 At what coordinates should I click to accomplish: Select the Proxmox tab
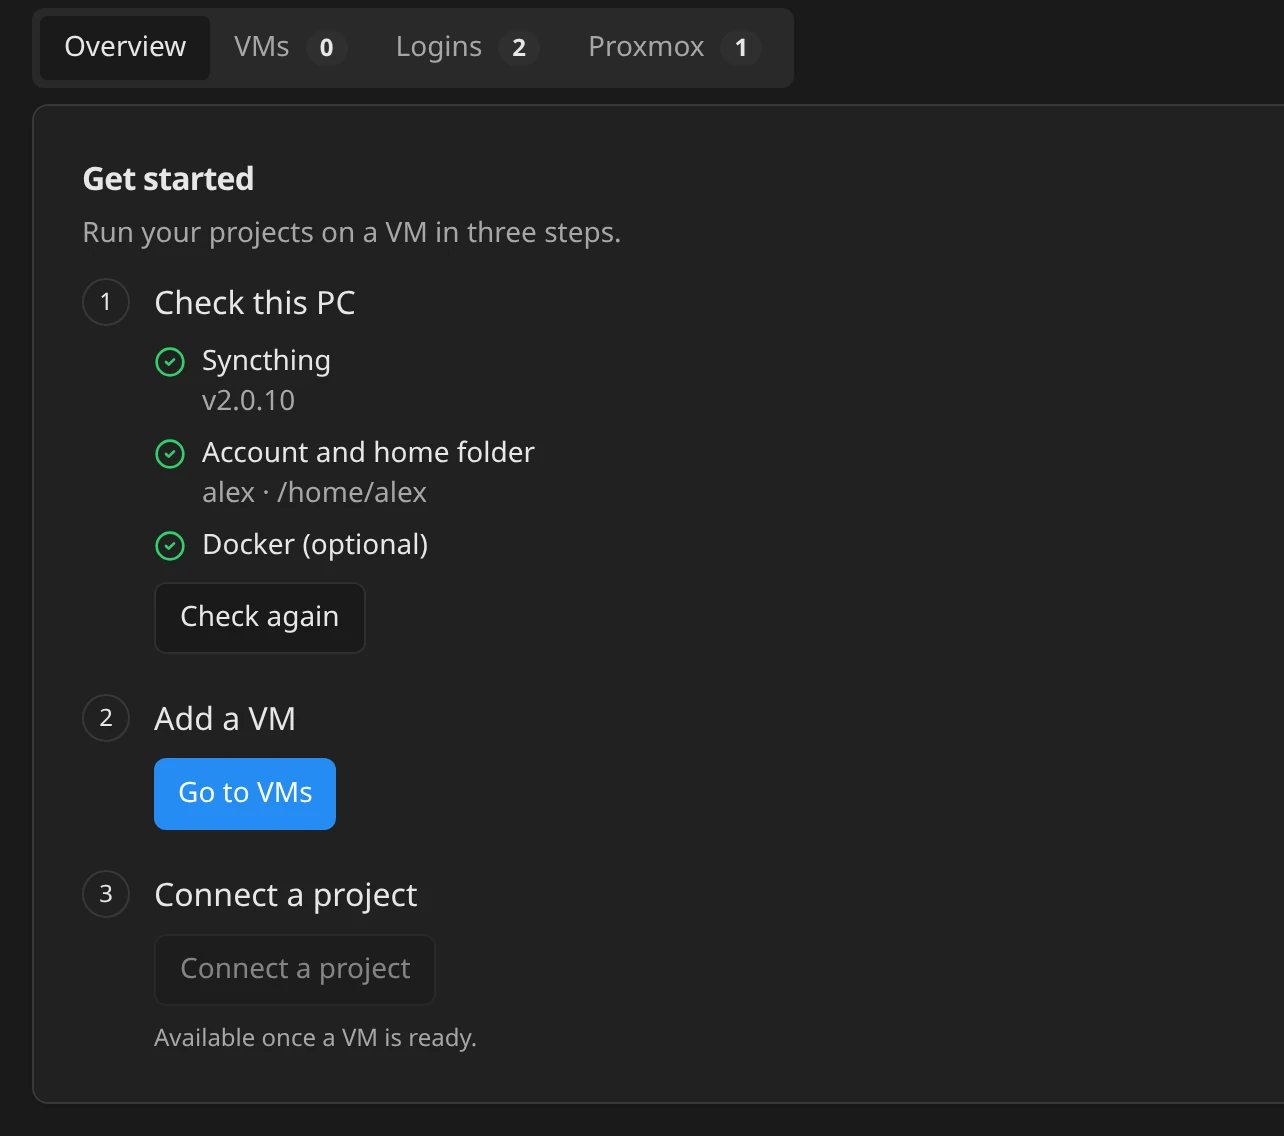(674, 47)
